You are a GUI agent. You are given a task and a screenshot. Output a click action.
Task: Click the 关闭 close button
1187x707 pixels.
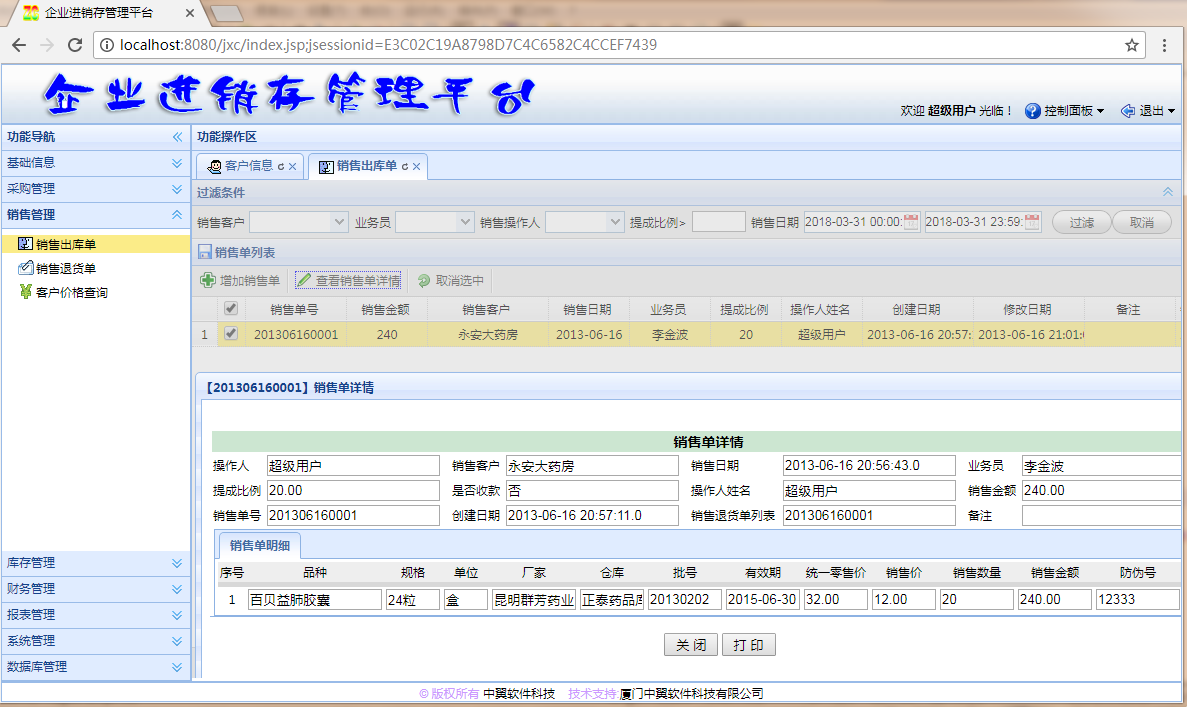click(x=690, y=644)
